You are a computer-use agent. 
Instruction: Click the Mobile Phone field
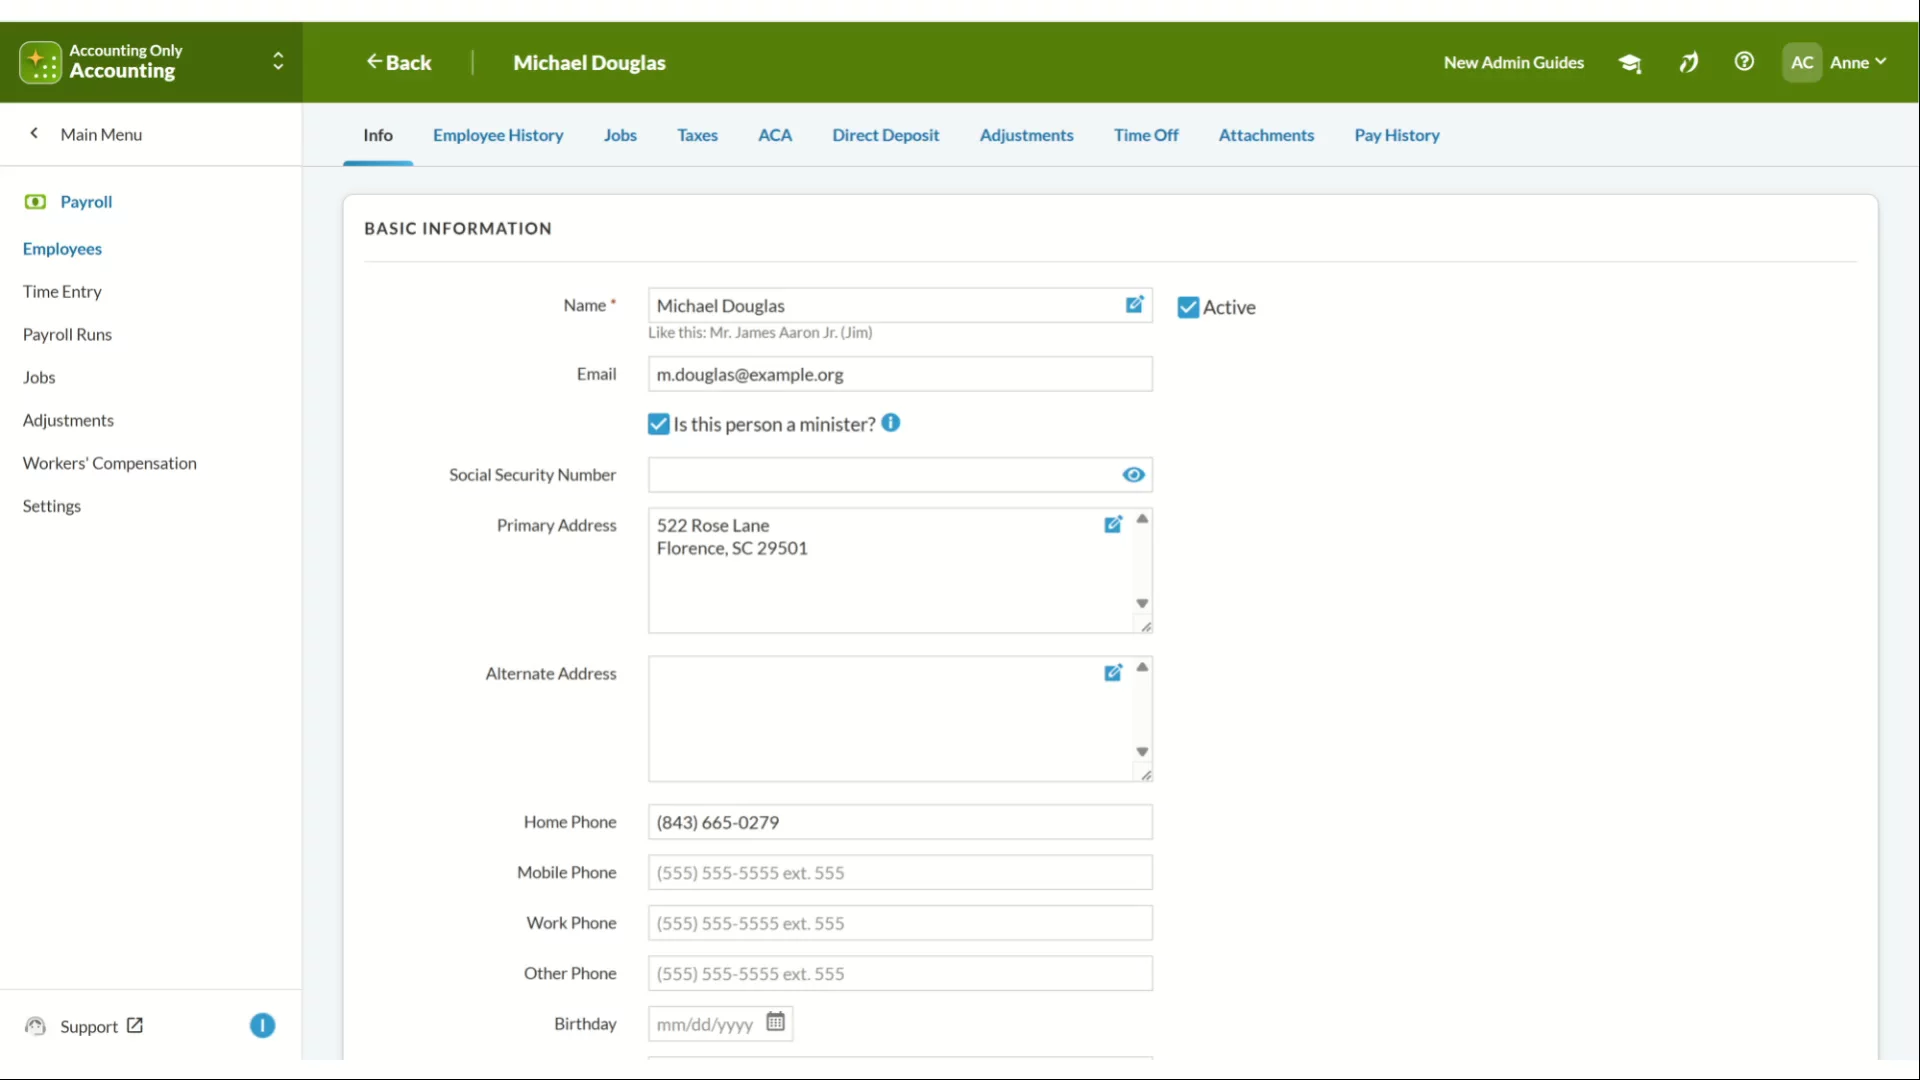pos(900,873)
